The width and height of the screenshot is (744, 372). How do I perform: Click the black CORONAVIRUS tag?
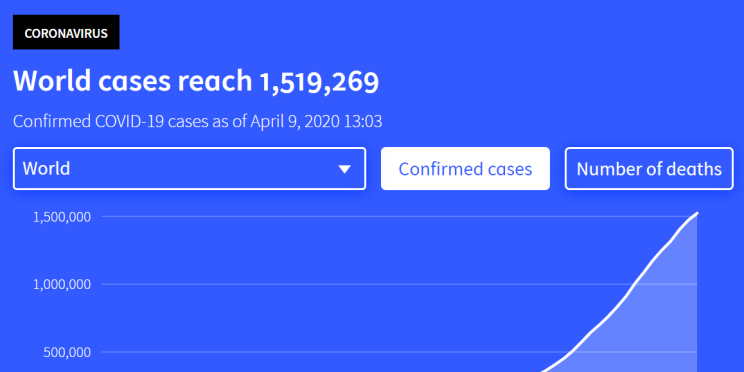pos(66,32)
